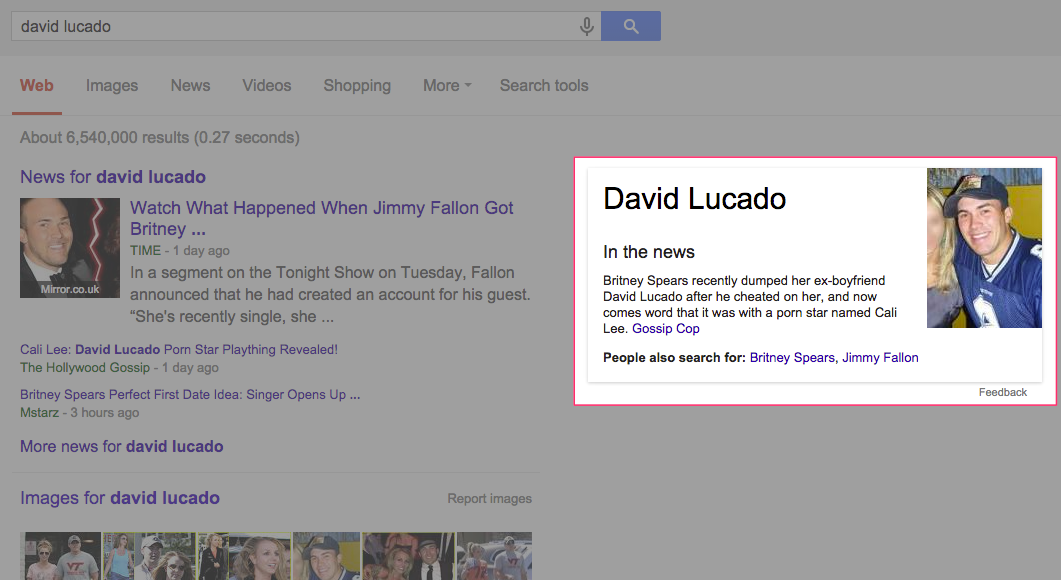Open the Gossip Cop source link
The image size is (1061, 580).
point(666,328)
